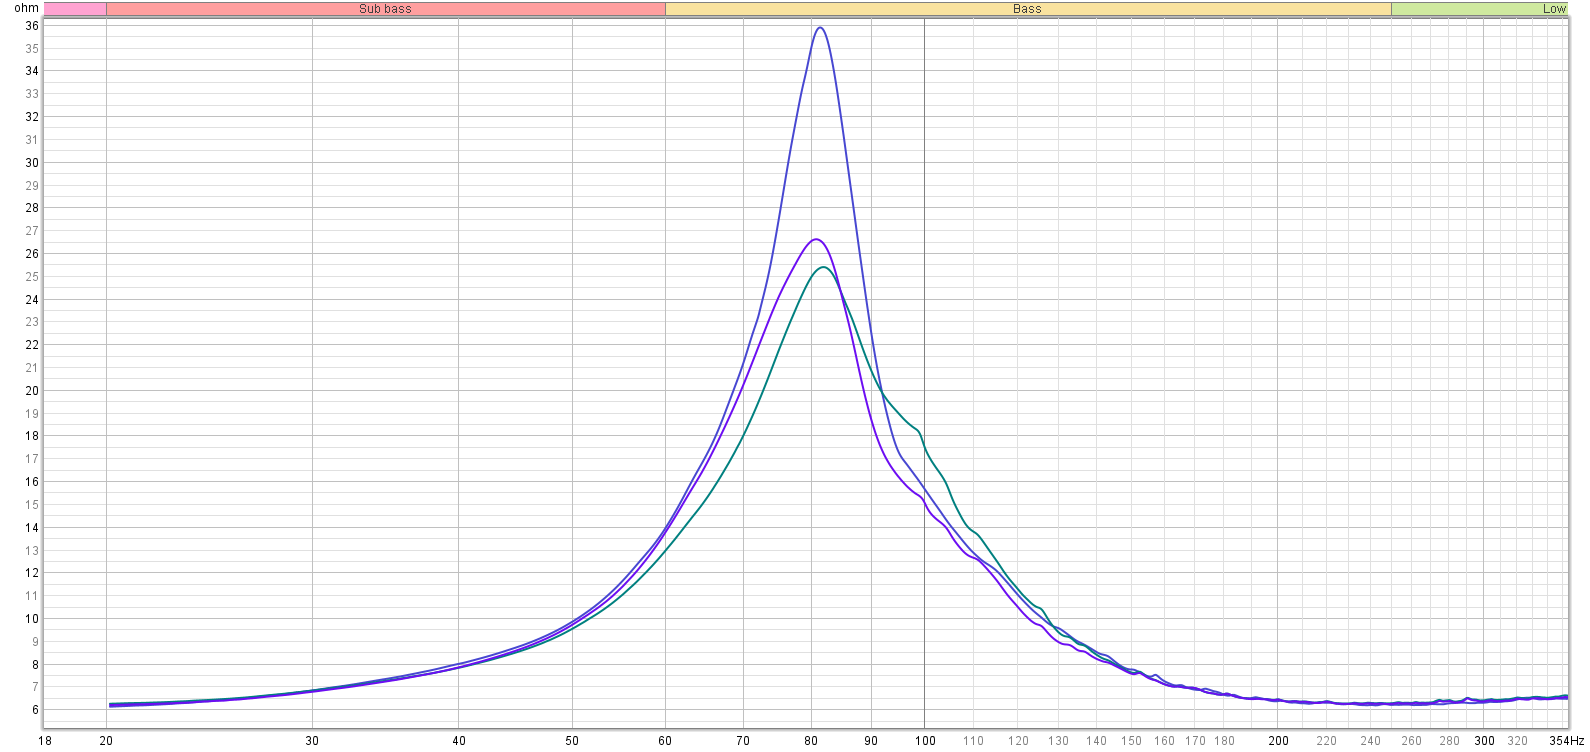Screen dimensions: 1590x752
Task: Click the Bass band label
Action: [x=1027, y=9]
